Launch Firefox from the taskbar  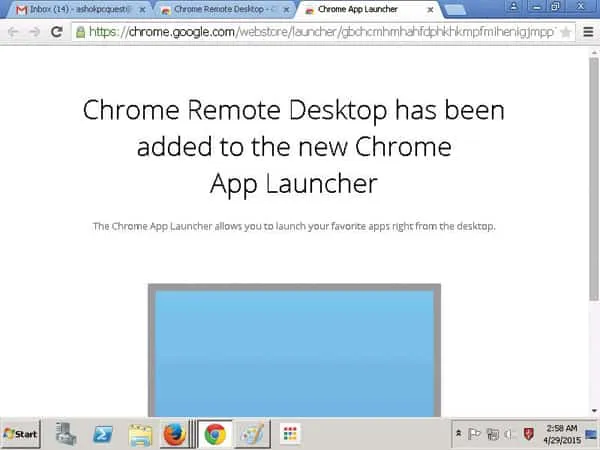coord(174,434)
